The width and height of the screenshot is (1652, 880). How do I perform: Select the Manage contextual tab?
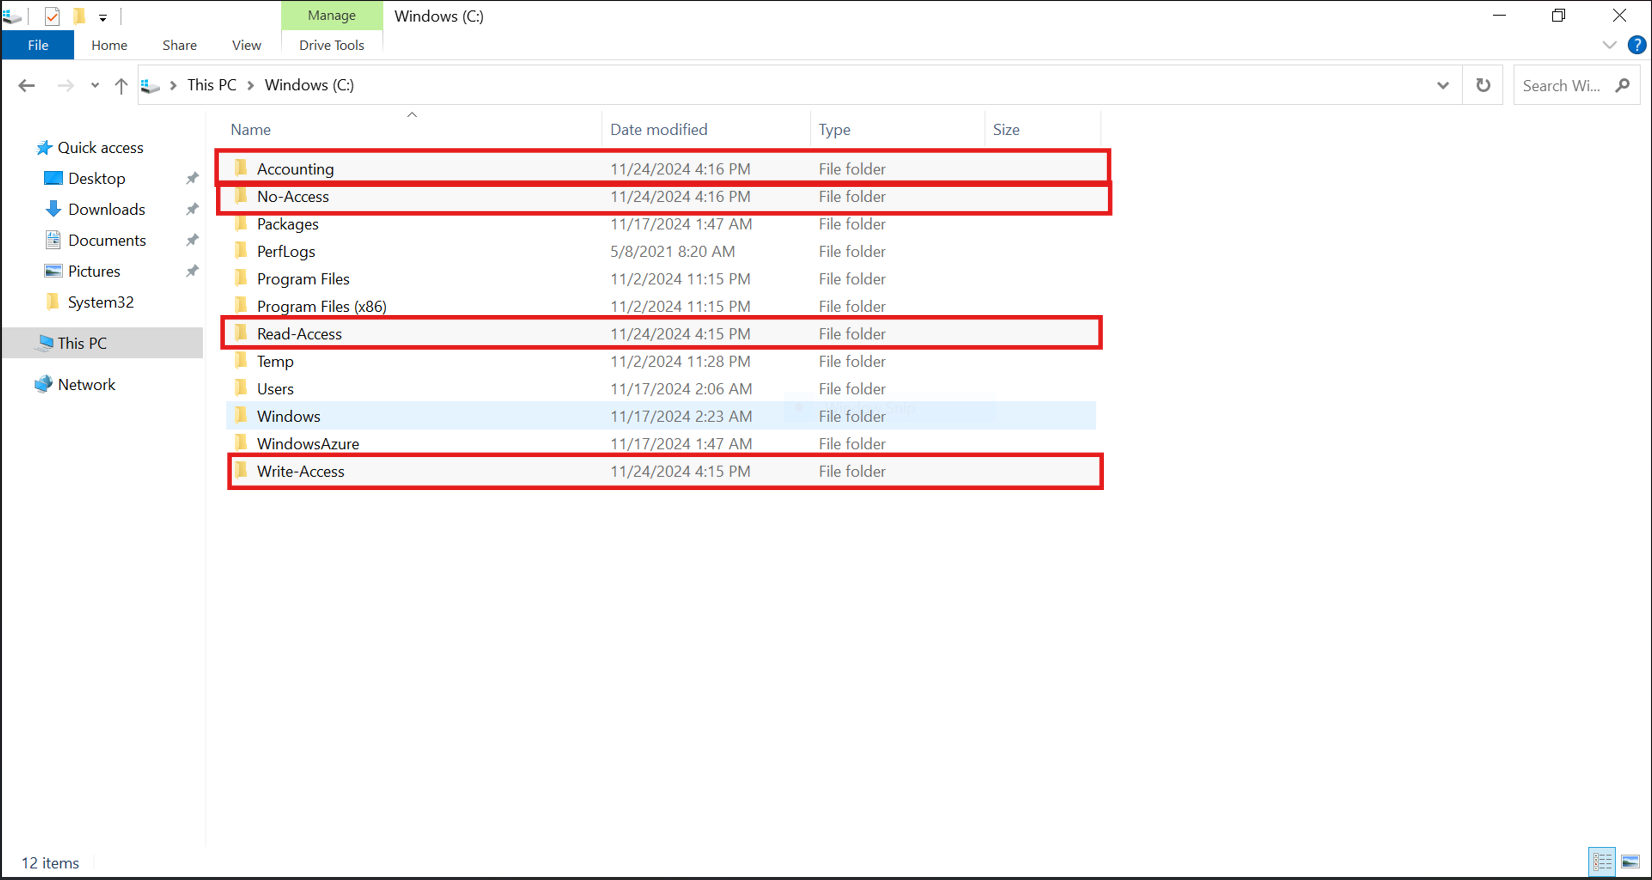331,15
